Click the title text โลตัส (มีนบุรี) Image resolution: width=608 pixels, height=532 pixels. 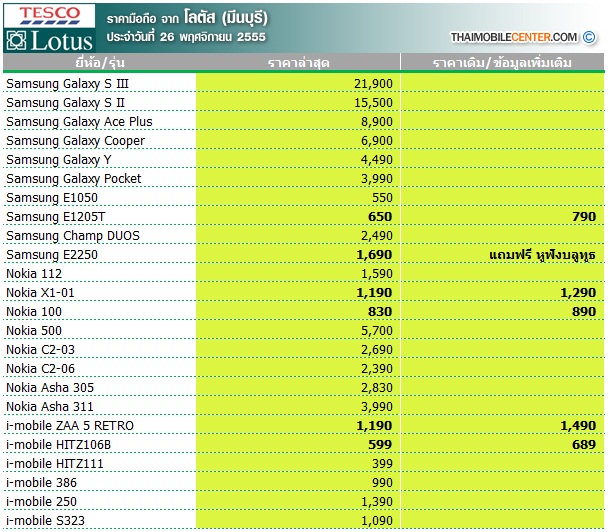(x=226, y=17)
